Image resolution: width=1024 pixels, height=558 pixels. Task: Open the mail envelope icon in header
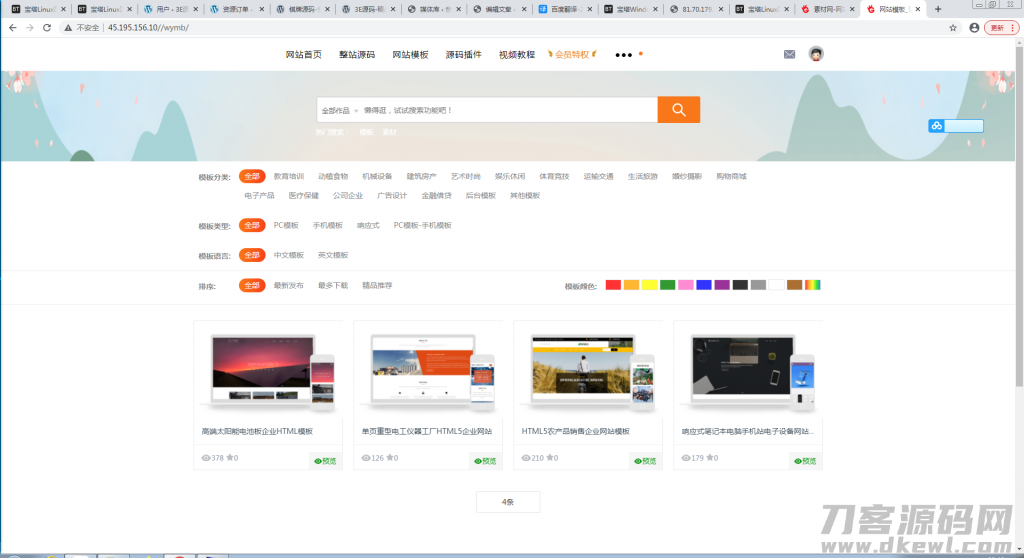(789, 54)
